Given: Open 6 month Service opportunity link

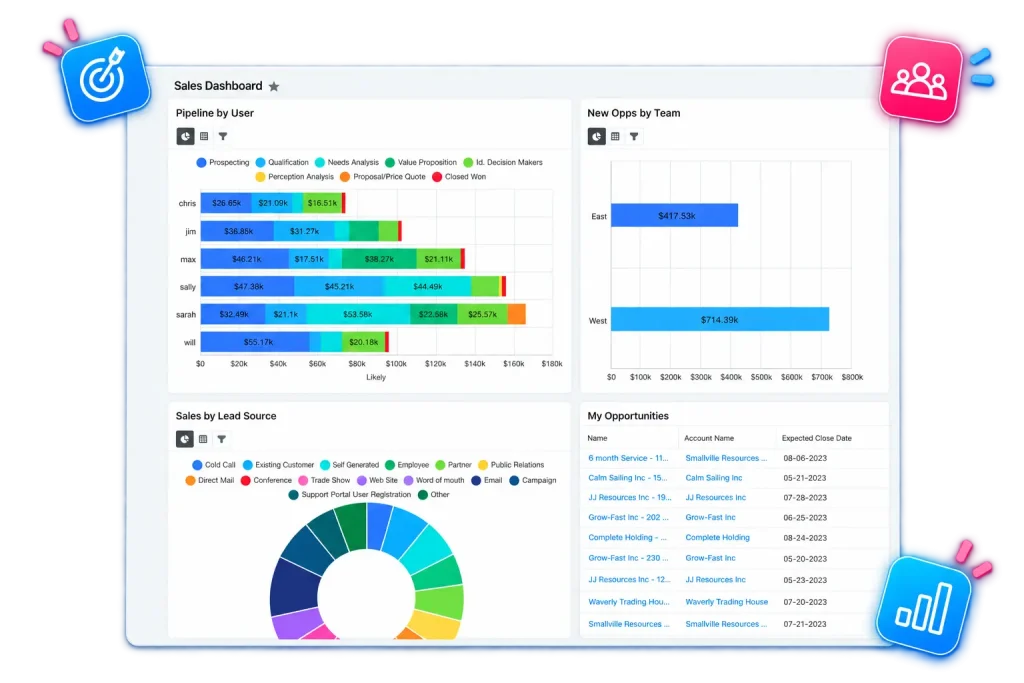Looking at the screenshot, I should click(628, 458).
